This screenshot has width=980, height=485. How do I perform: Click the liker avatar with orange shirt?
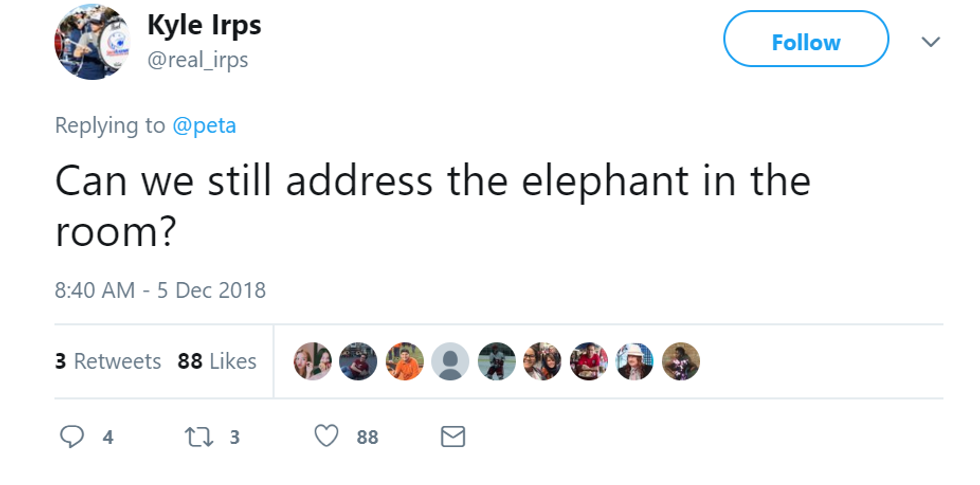pyautogui.click(x=404, y=361)
